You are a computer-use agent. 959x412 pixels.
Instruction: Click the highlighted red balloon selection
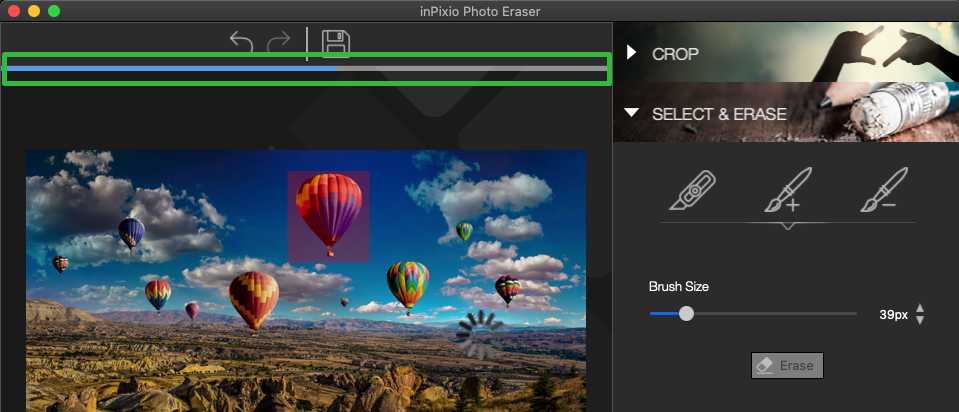pos(328,217)
